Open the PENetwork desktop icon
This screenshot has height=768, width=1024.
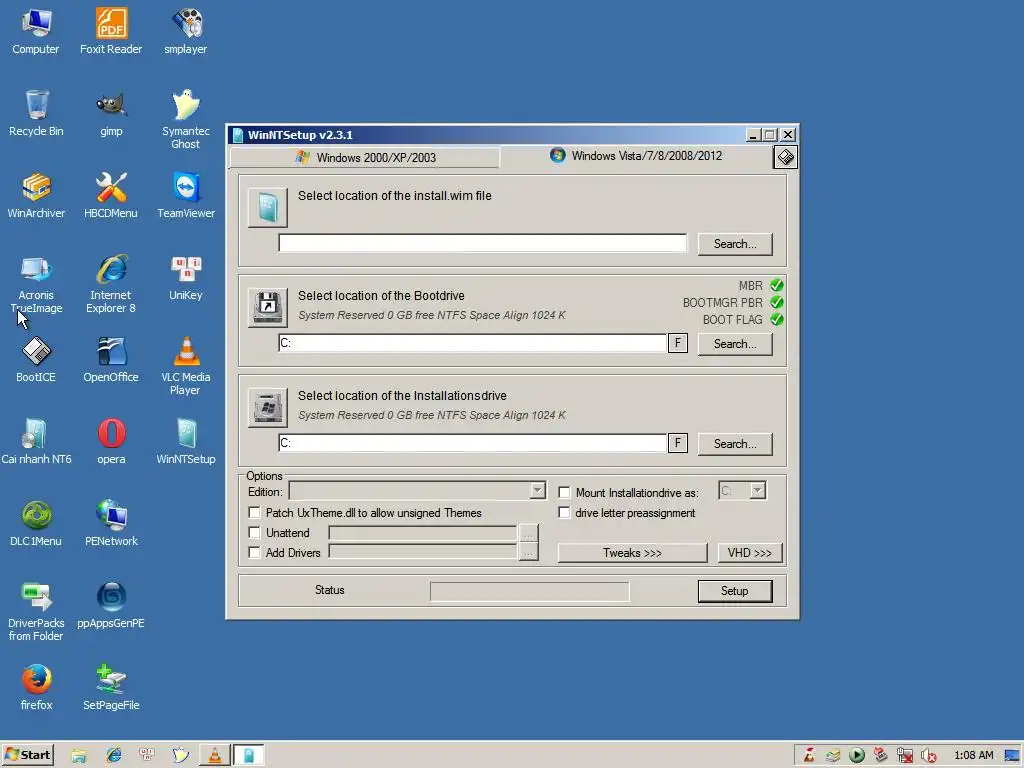(111, 524)
